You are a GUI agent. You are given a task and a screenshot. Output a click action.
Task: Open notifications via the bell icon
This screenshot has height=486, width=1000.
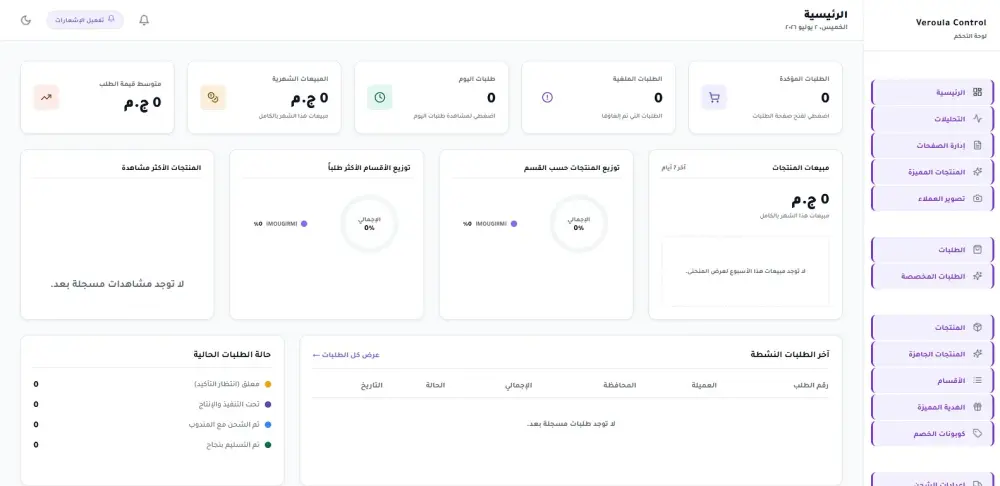144,20
